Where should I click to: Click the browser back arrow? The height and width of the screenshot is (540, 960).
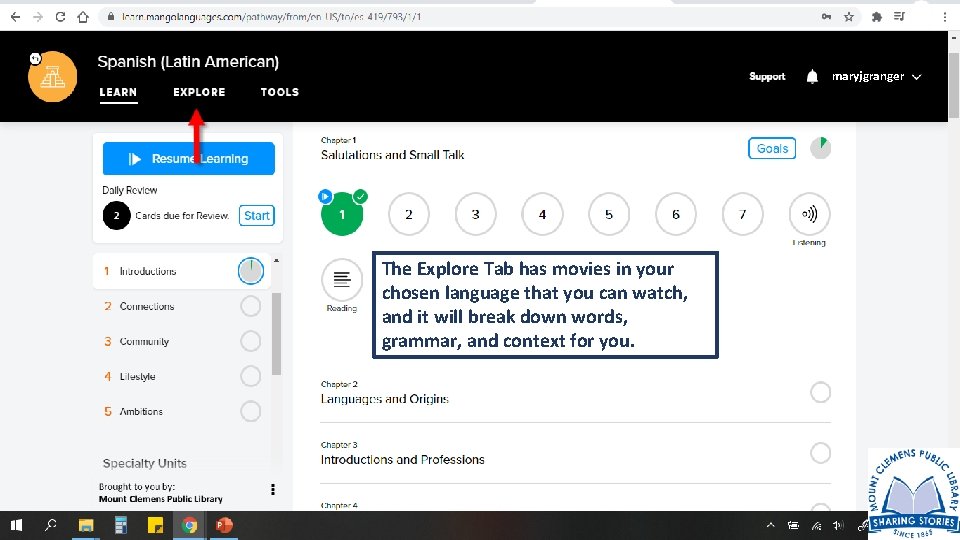pos(15,17)
